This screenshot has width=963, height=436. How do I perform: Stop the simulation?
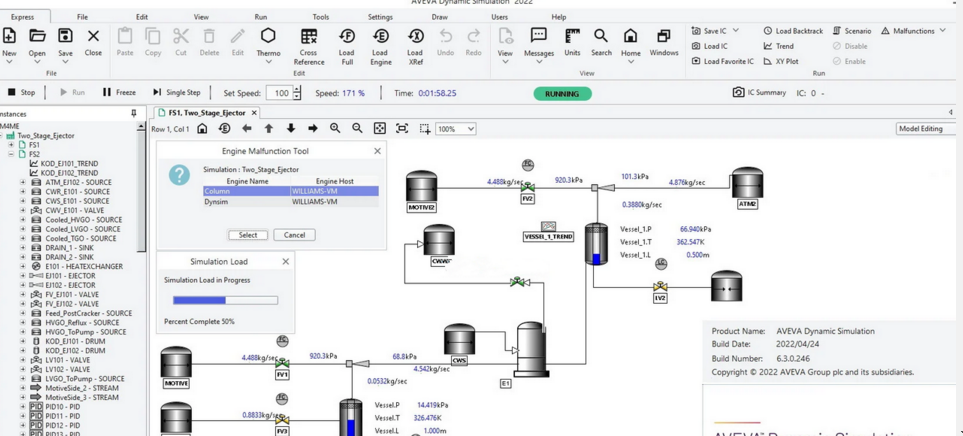(x=21, y=93)
